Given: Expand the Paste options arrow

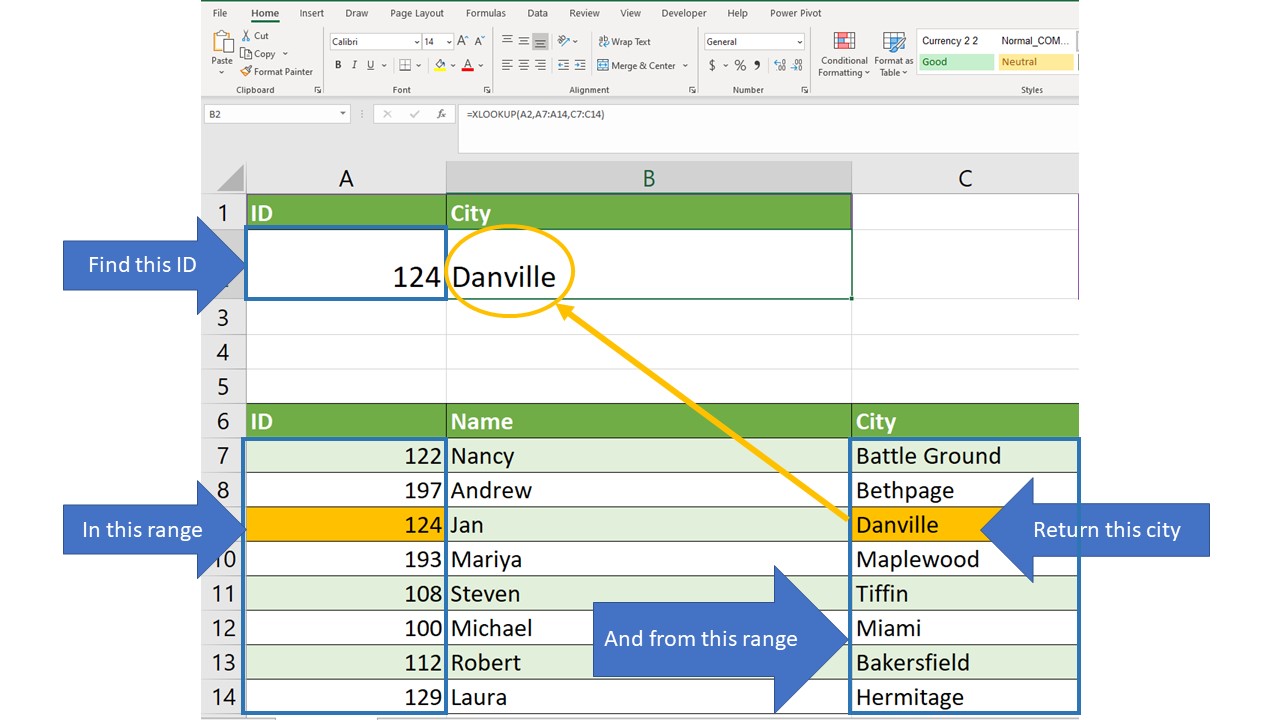Looking at the screenshot, I should click(x=222, y=72).
